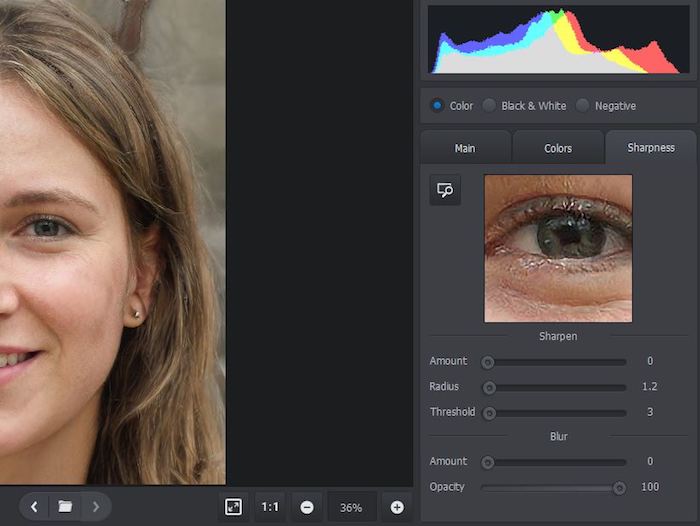This screenshot has height=526, width=700.
Task: Zoom out with the minus icon
Action: pos(307,507)
